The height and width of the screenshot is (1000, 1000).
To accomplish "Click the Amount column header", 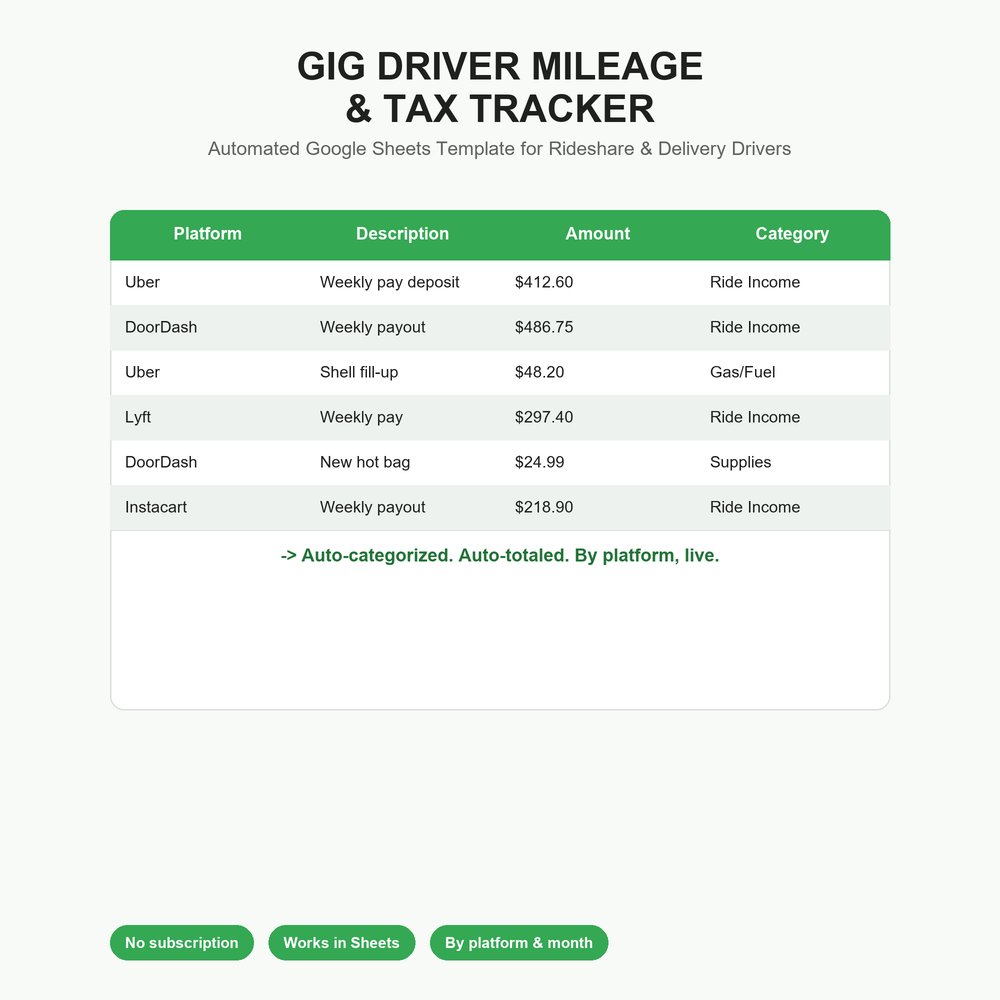I will coord(598,234).
